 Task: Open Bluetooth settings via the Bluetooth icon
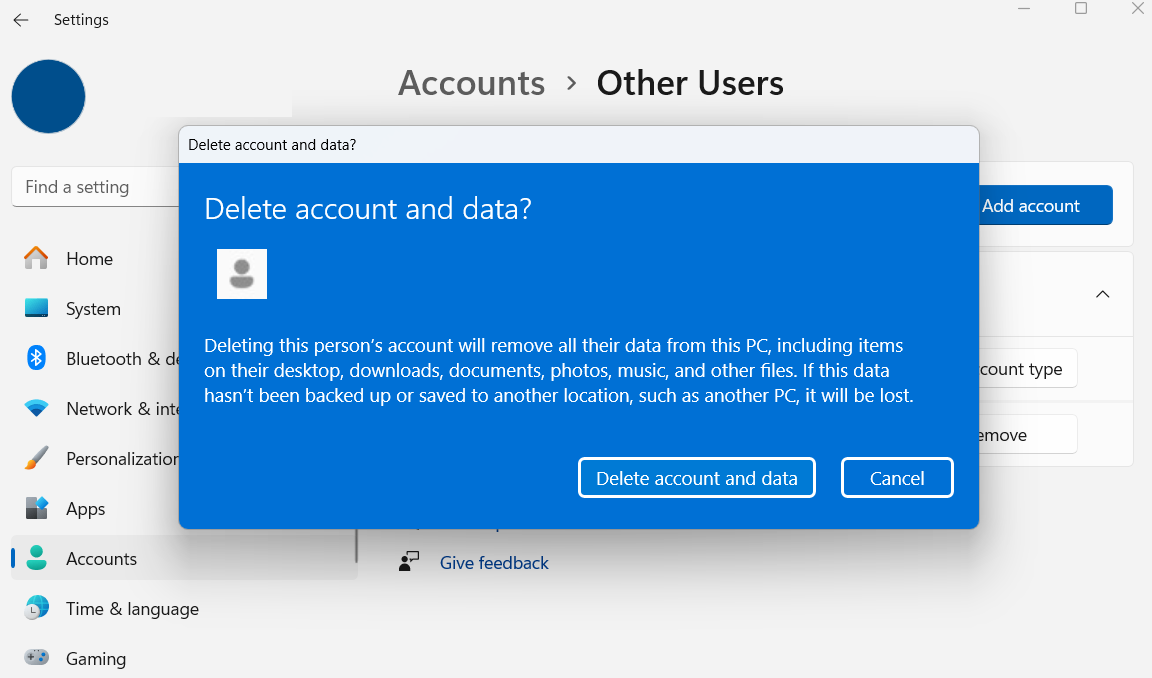click(x=36, y=359)
